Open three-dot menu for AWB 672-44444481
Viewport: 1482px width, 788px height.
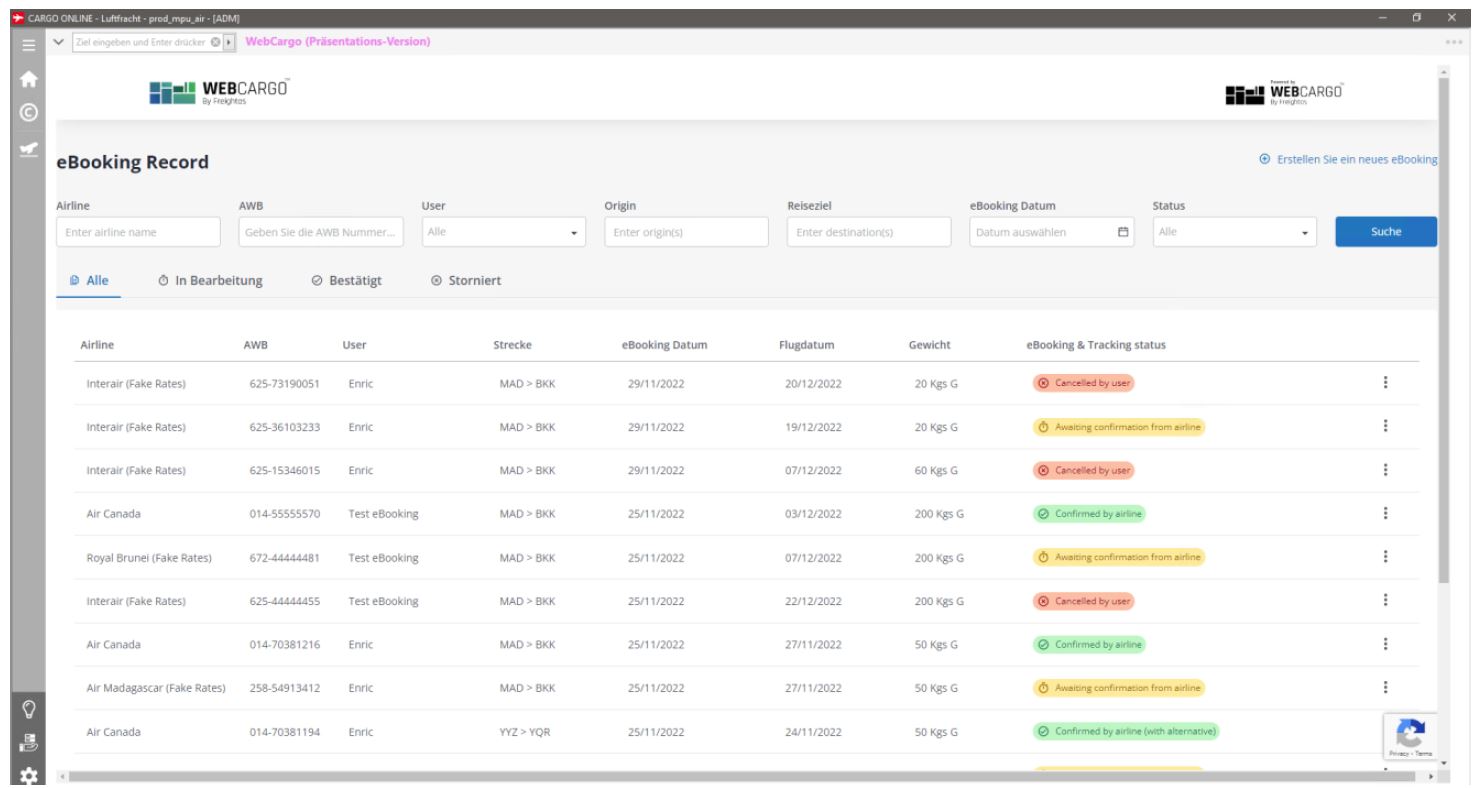click(1385, 556)
